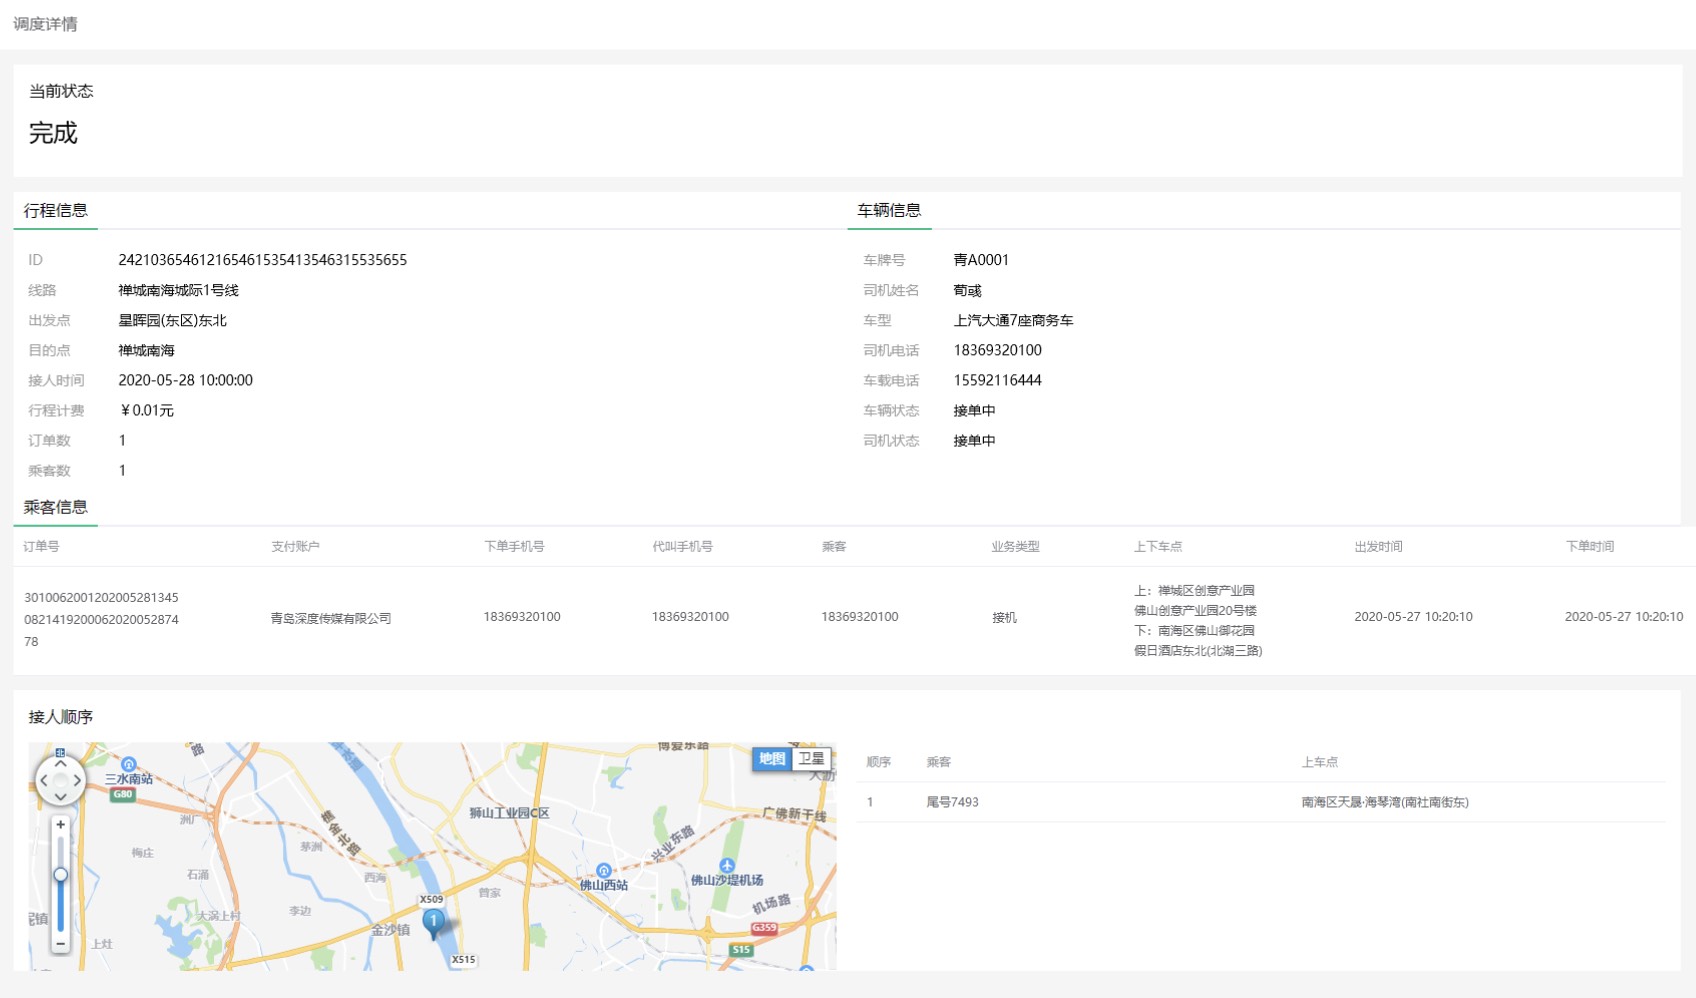Click the north compass icon above pan control
This screenshot has width=1696, height=998.
(61, 752)
